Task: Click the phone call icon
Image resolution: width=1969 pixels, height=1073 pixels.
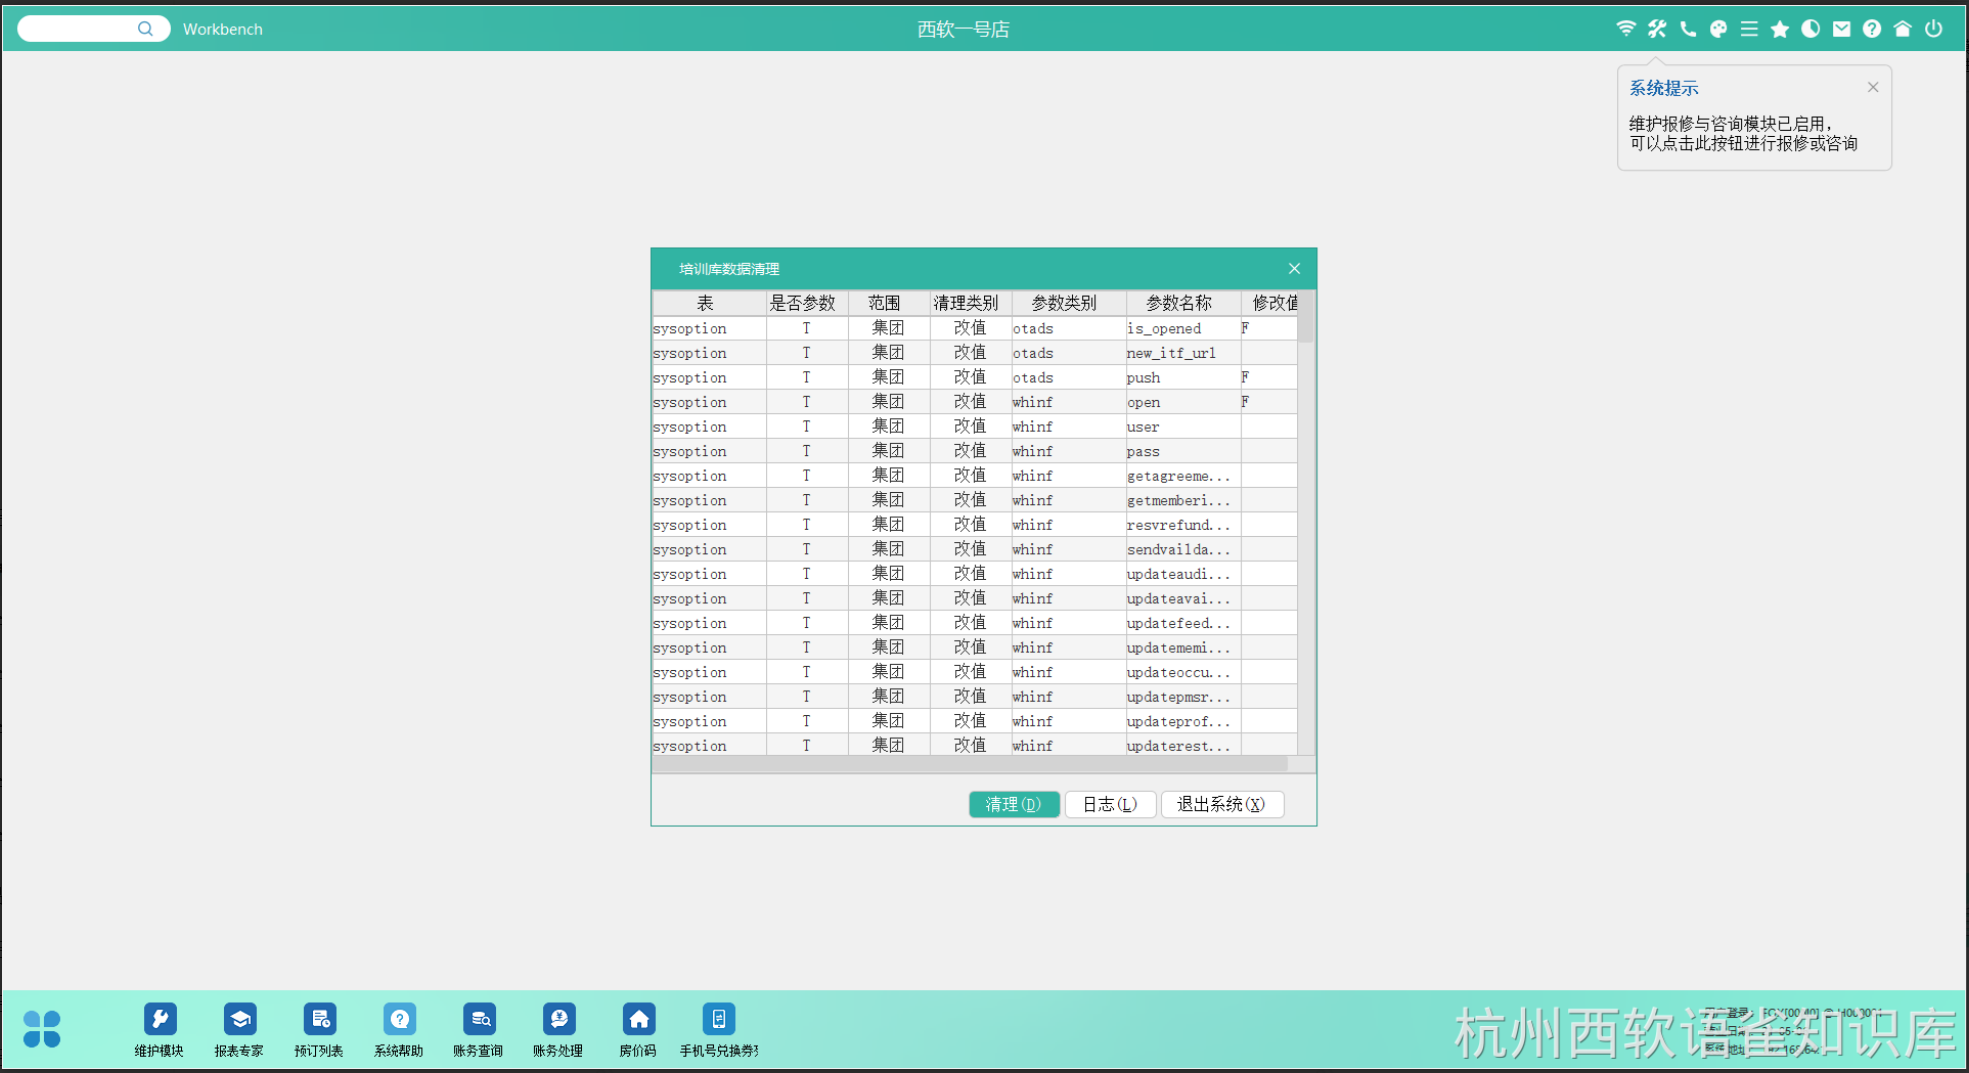Action: pos(1688,28)
